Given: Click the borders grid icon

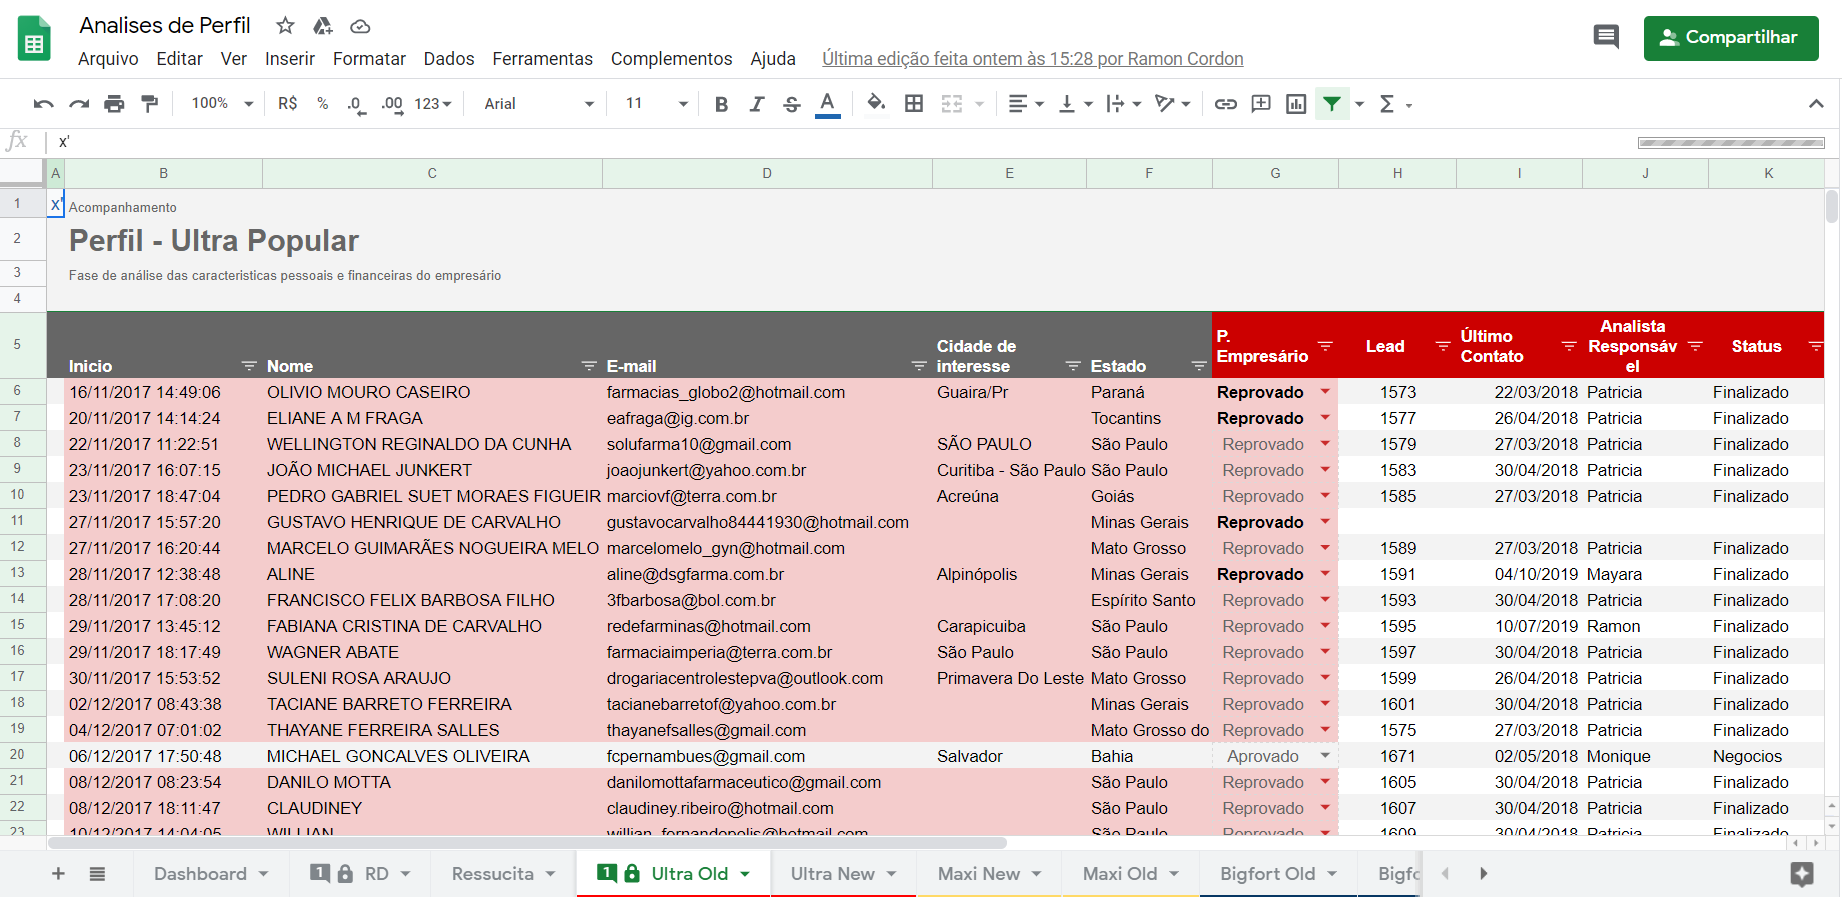Looking at the screenshot, I should 914,104.
